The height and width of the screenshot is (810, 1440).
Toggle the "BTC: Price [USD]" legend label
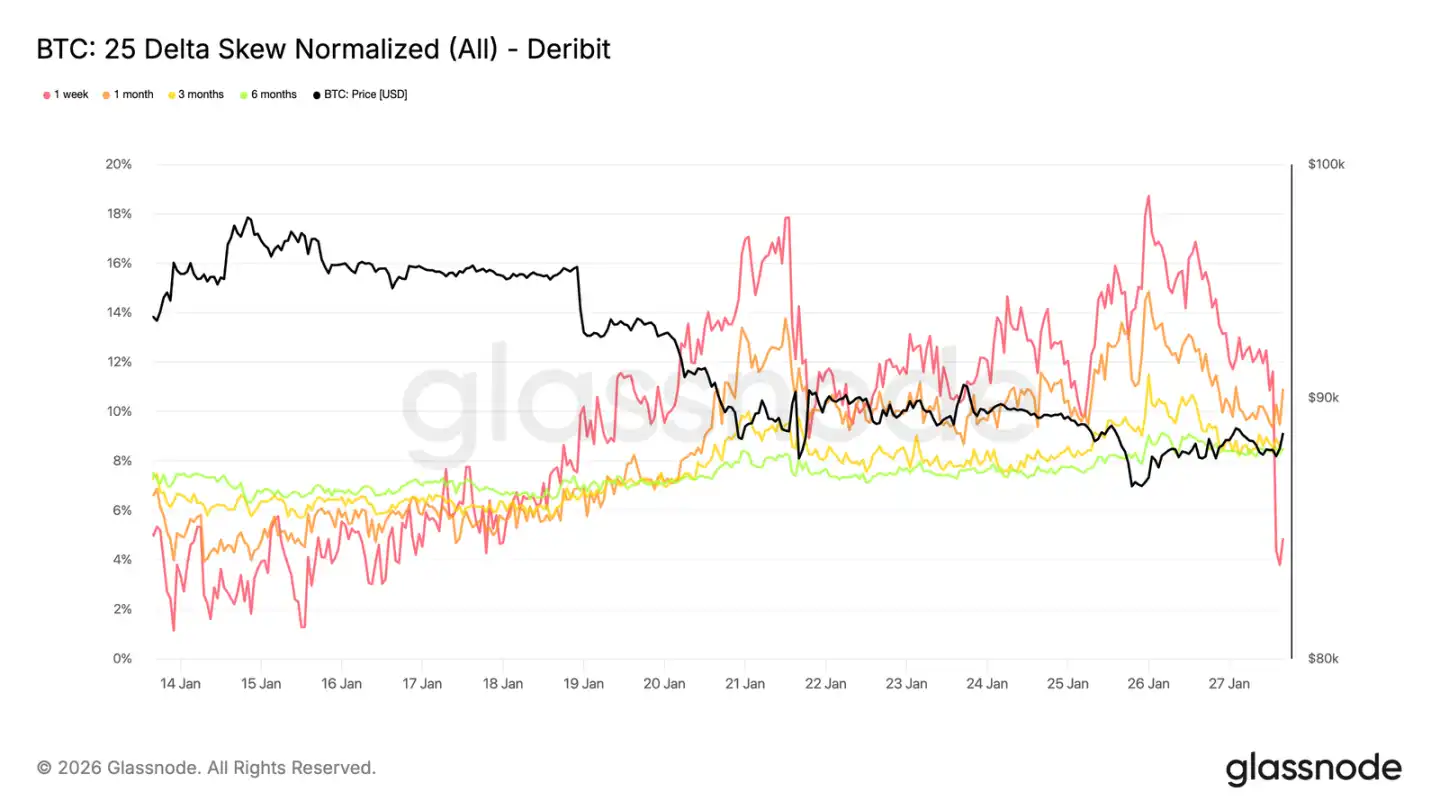coord(366,95)
